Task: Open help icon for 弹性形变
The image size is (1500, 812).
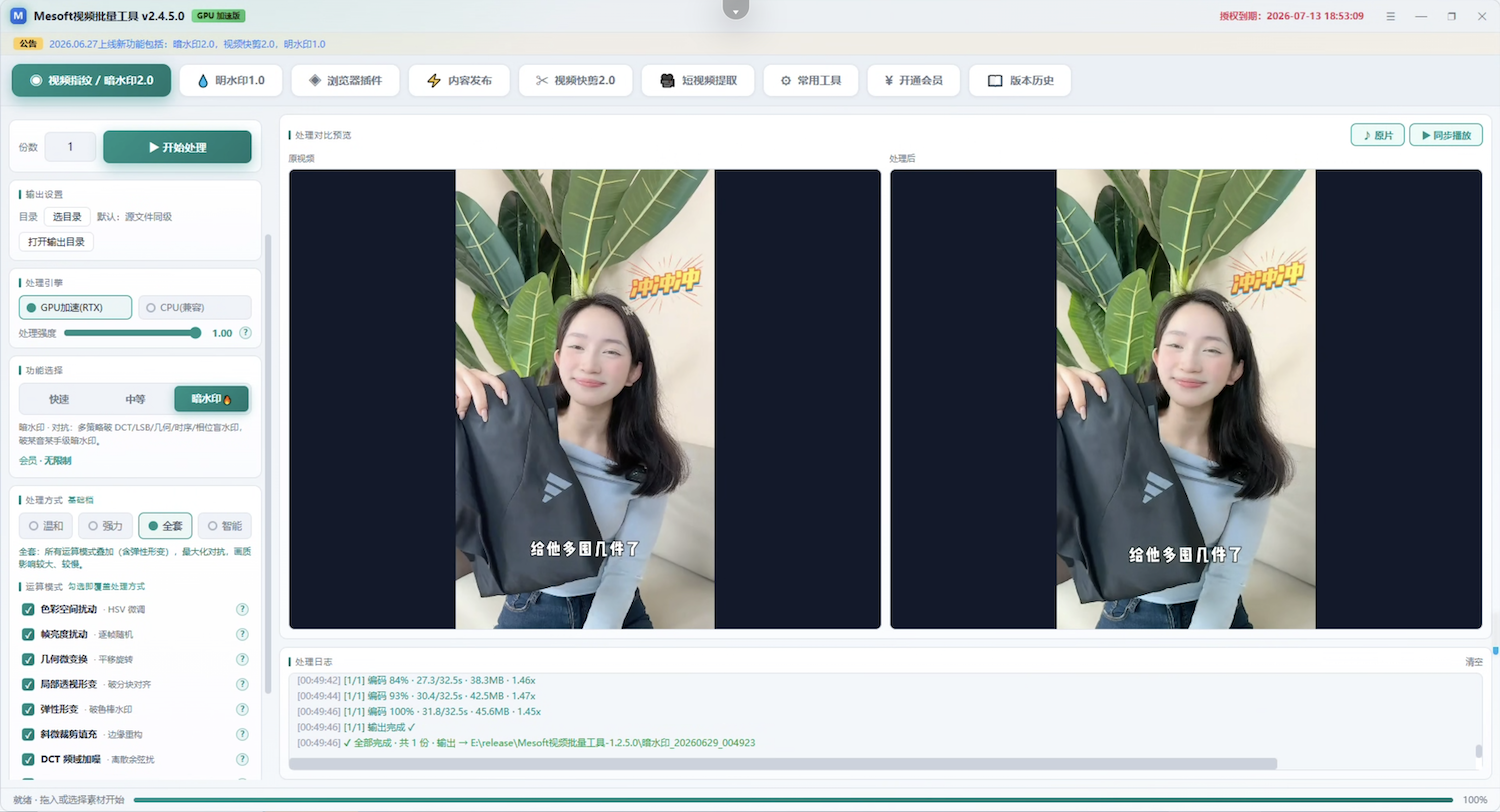Action: point(242,709)
